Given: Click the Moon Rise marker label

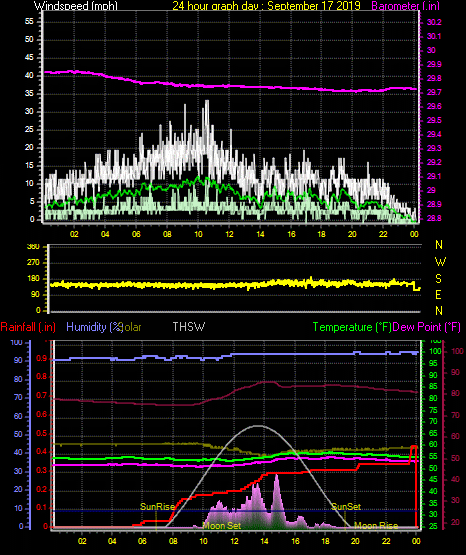Looking at the screenshot, I should (376, 526).
